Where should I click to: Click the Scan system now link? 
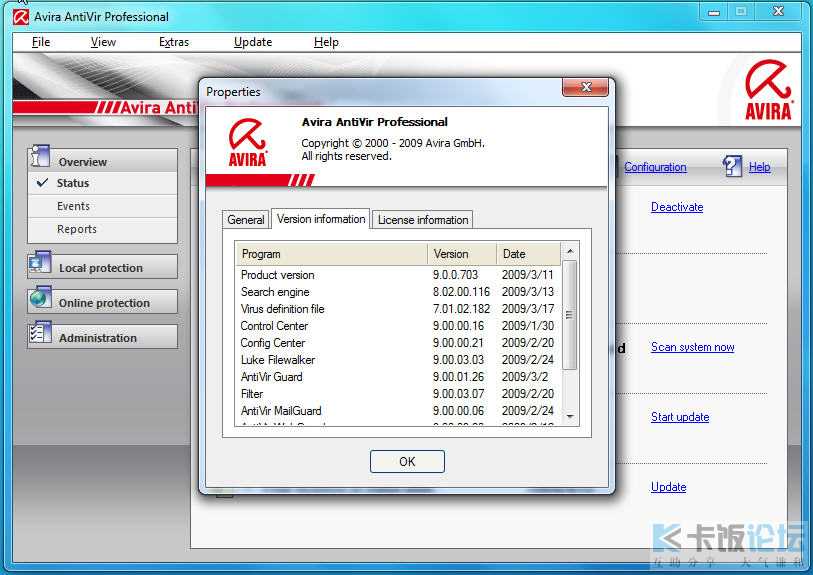click(693, 347)
